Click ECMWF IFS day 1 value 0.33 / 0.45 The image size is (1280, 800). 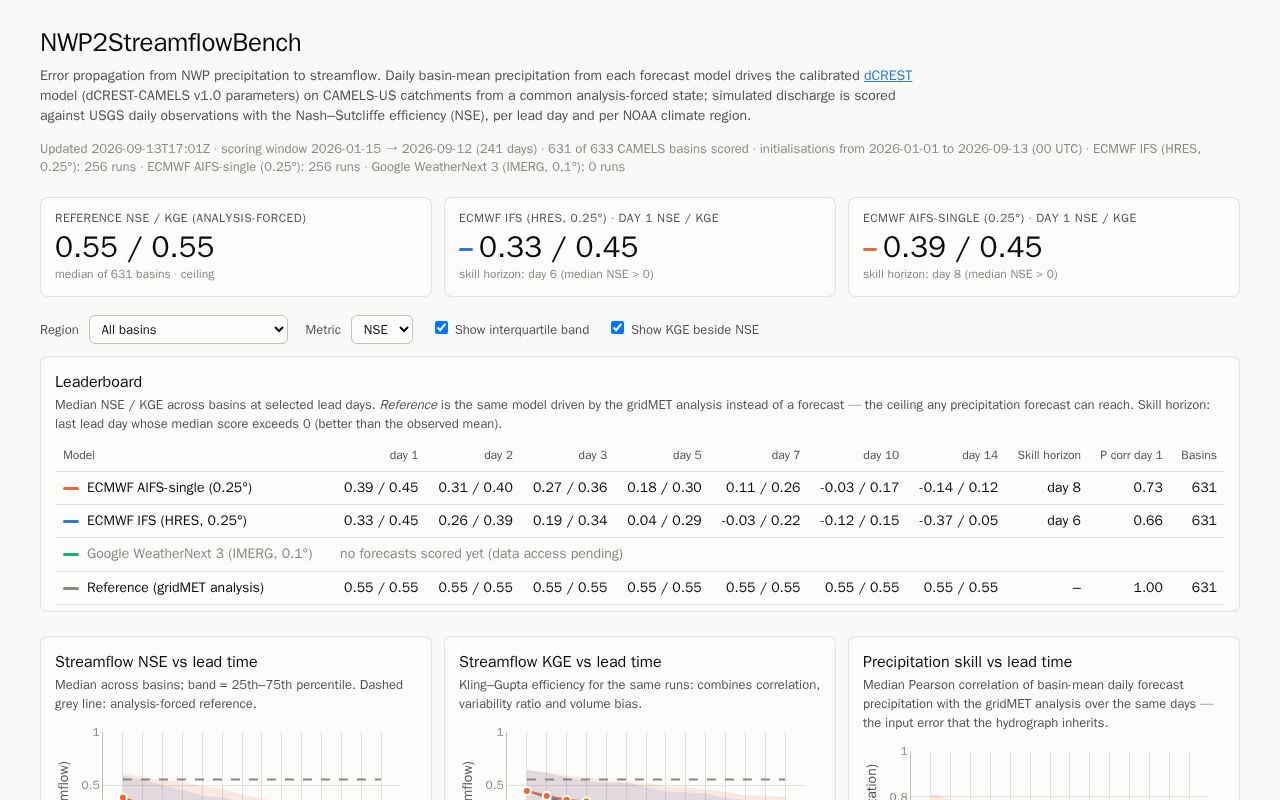(381, 521)
